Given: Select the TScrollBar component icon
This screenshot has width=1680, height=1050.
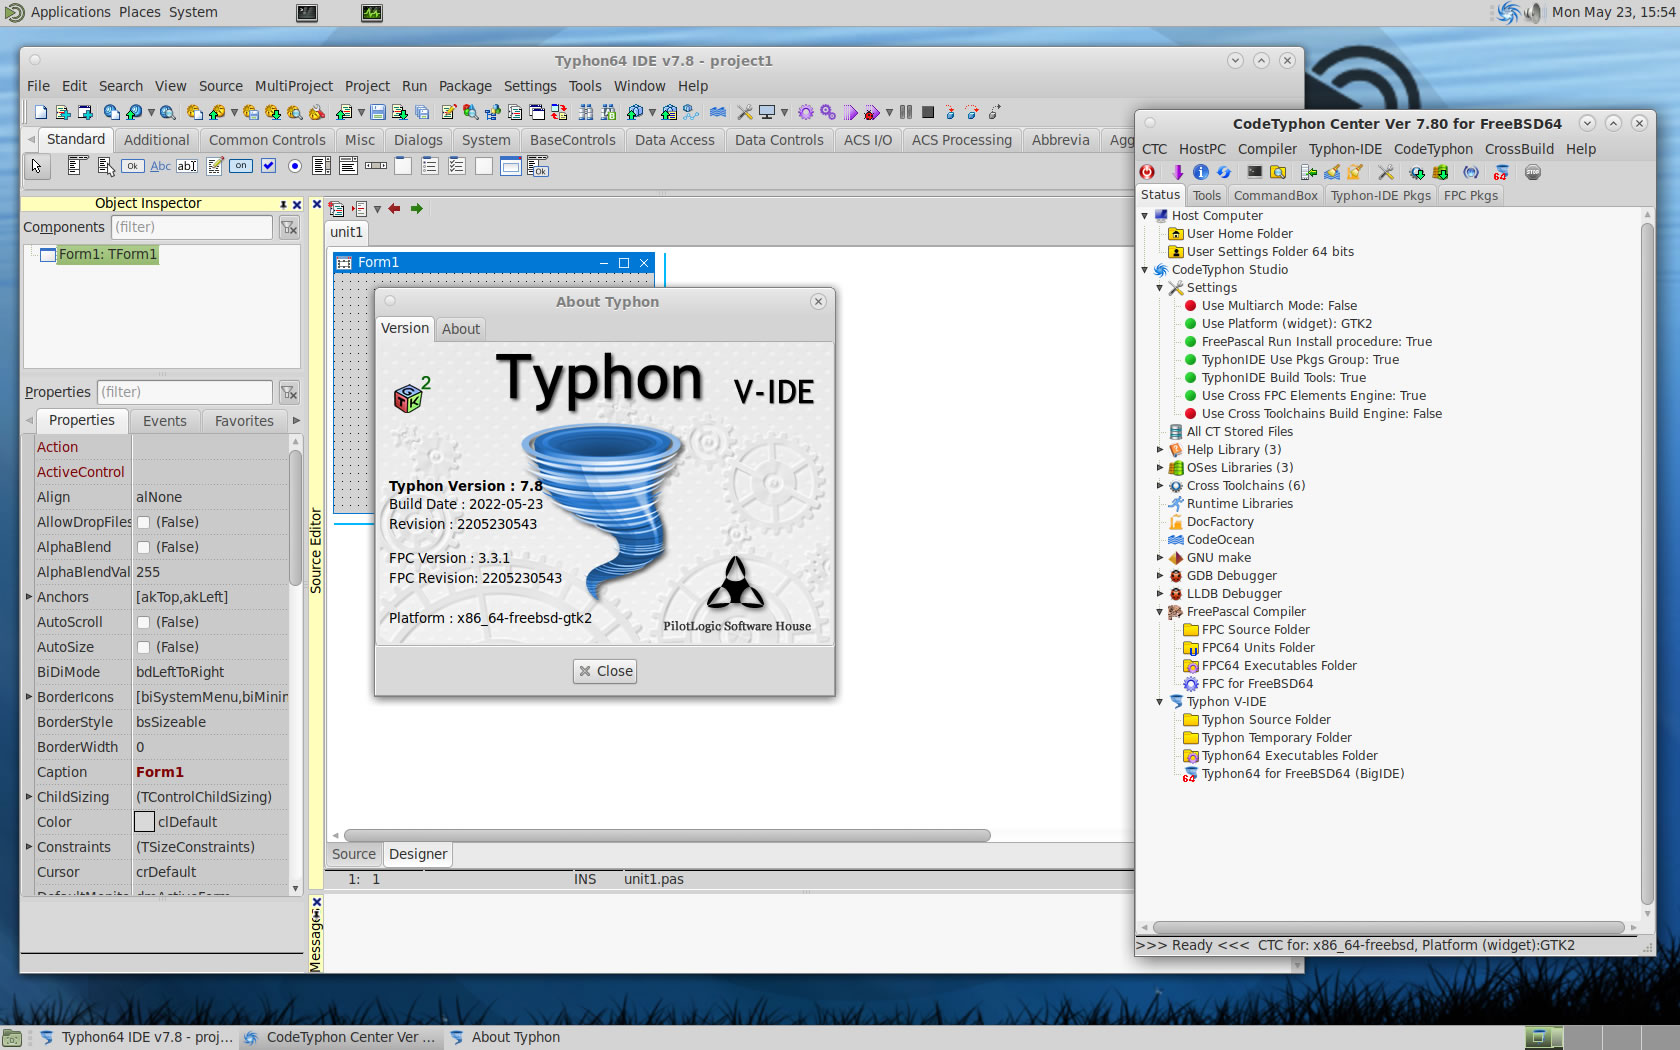Looking at the screenshot, I should [x=375, y=166].
